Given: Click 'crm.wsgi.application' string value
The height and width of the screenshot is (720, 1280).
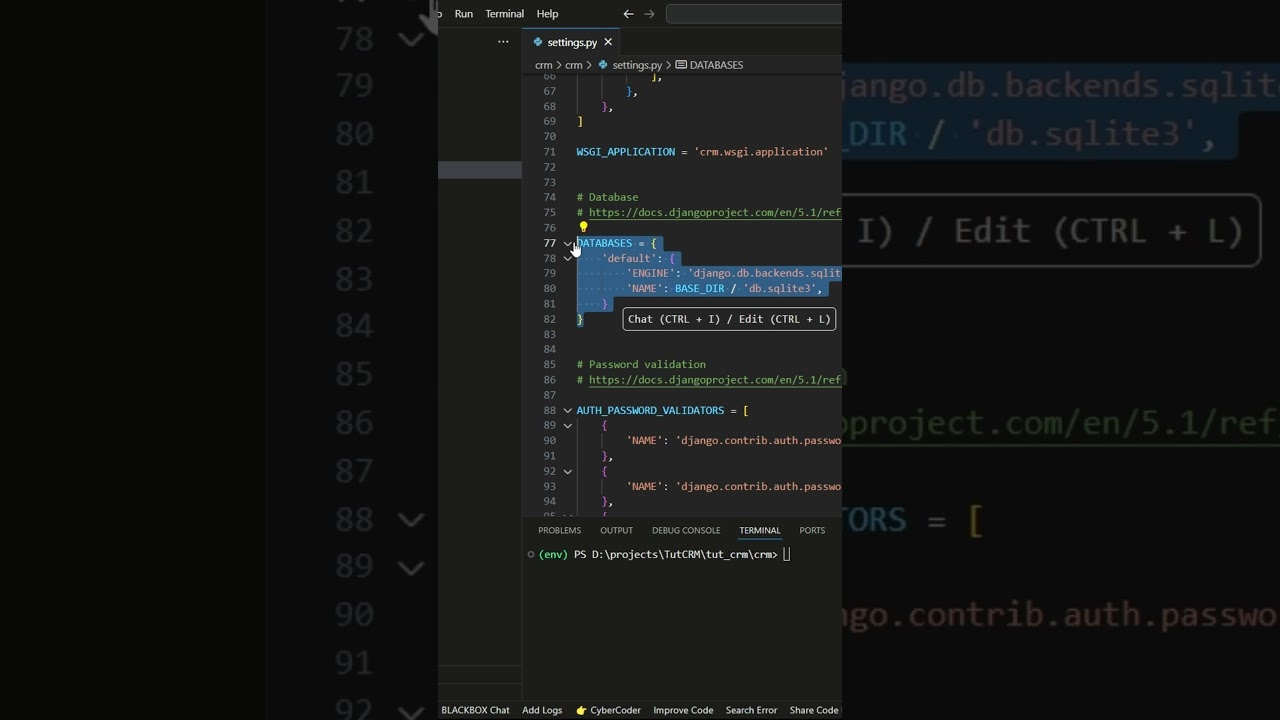Looking at the screenshot, I should [x=761, y=152].
